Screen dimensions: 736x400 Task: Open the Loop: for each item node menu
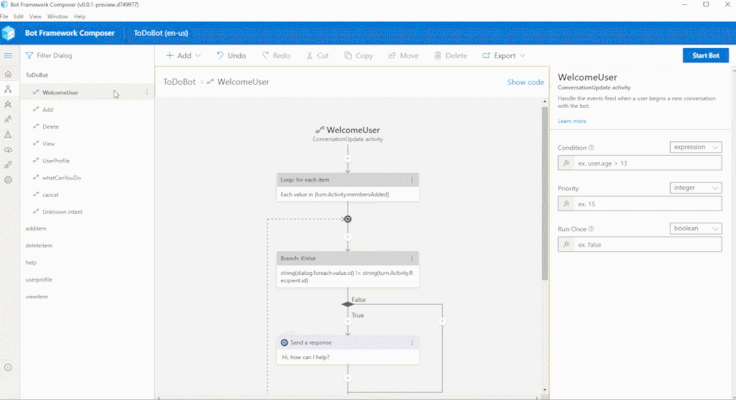click(x=412, y=180)
